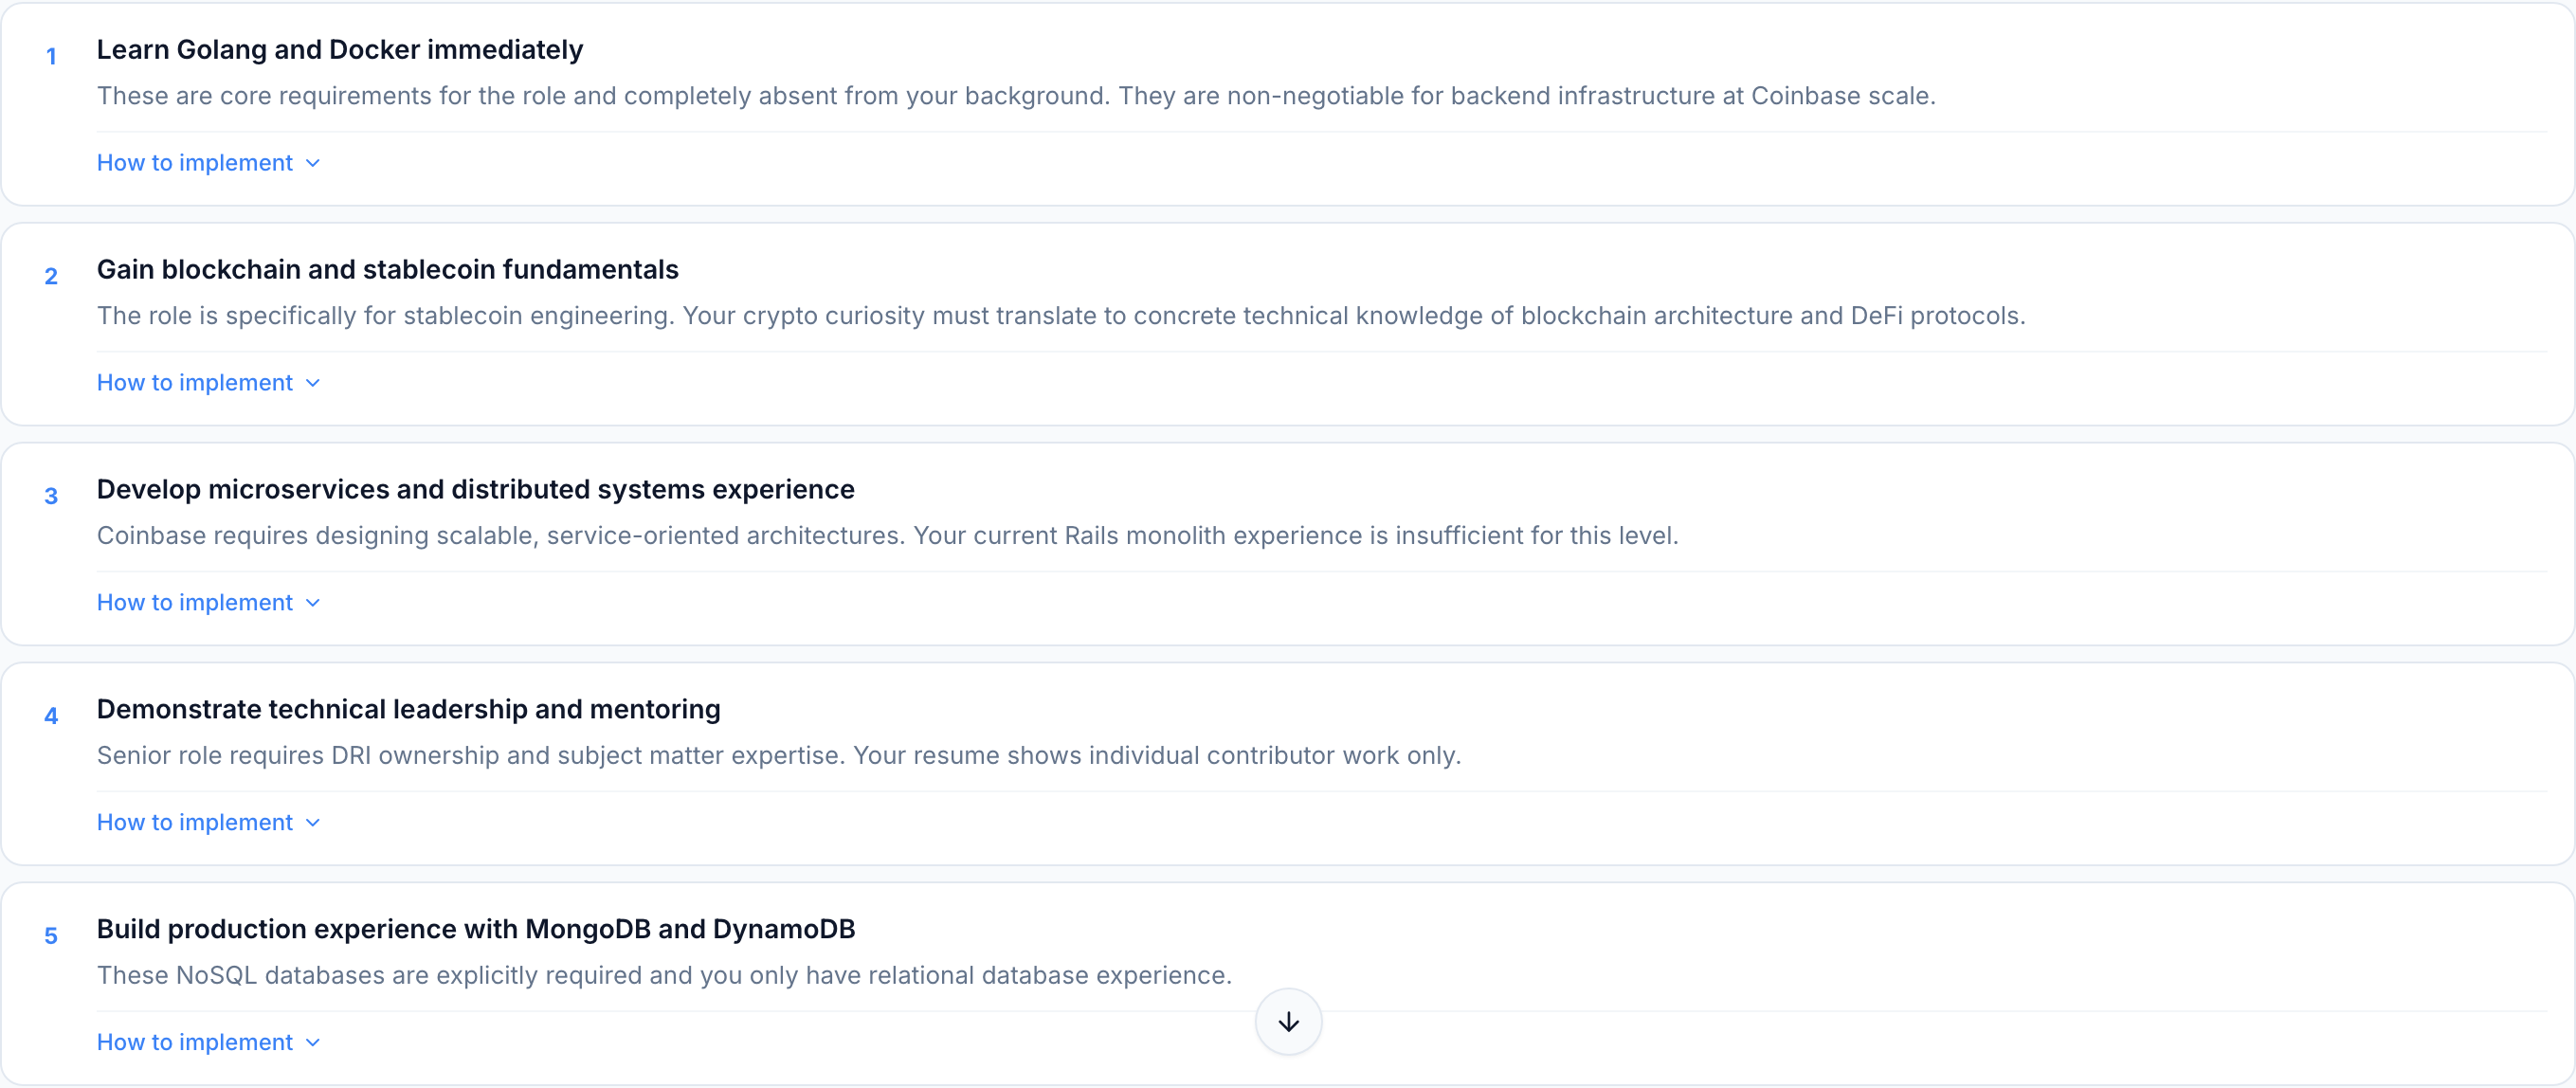This screenshot has width=2576, height=1088.
Task: Click the number 4 recommendation badge
Action: (x=51, y=717)
